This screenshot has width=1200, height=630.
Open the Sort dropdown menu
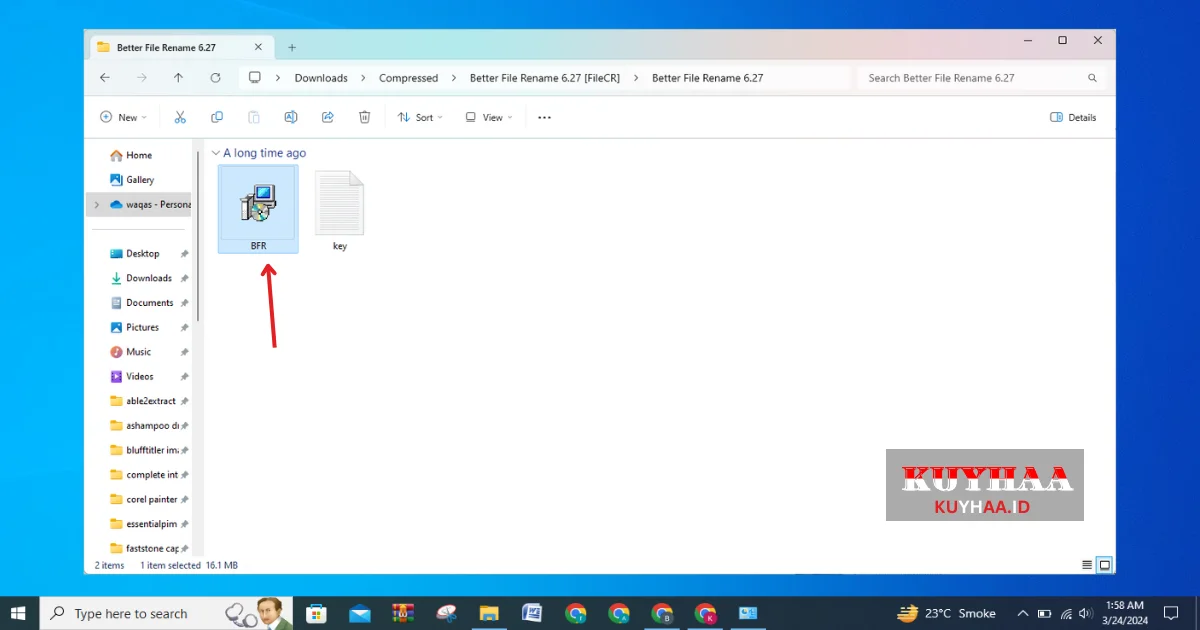[x=420, y=117]
